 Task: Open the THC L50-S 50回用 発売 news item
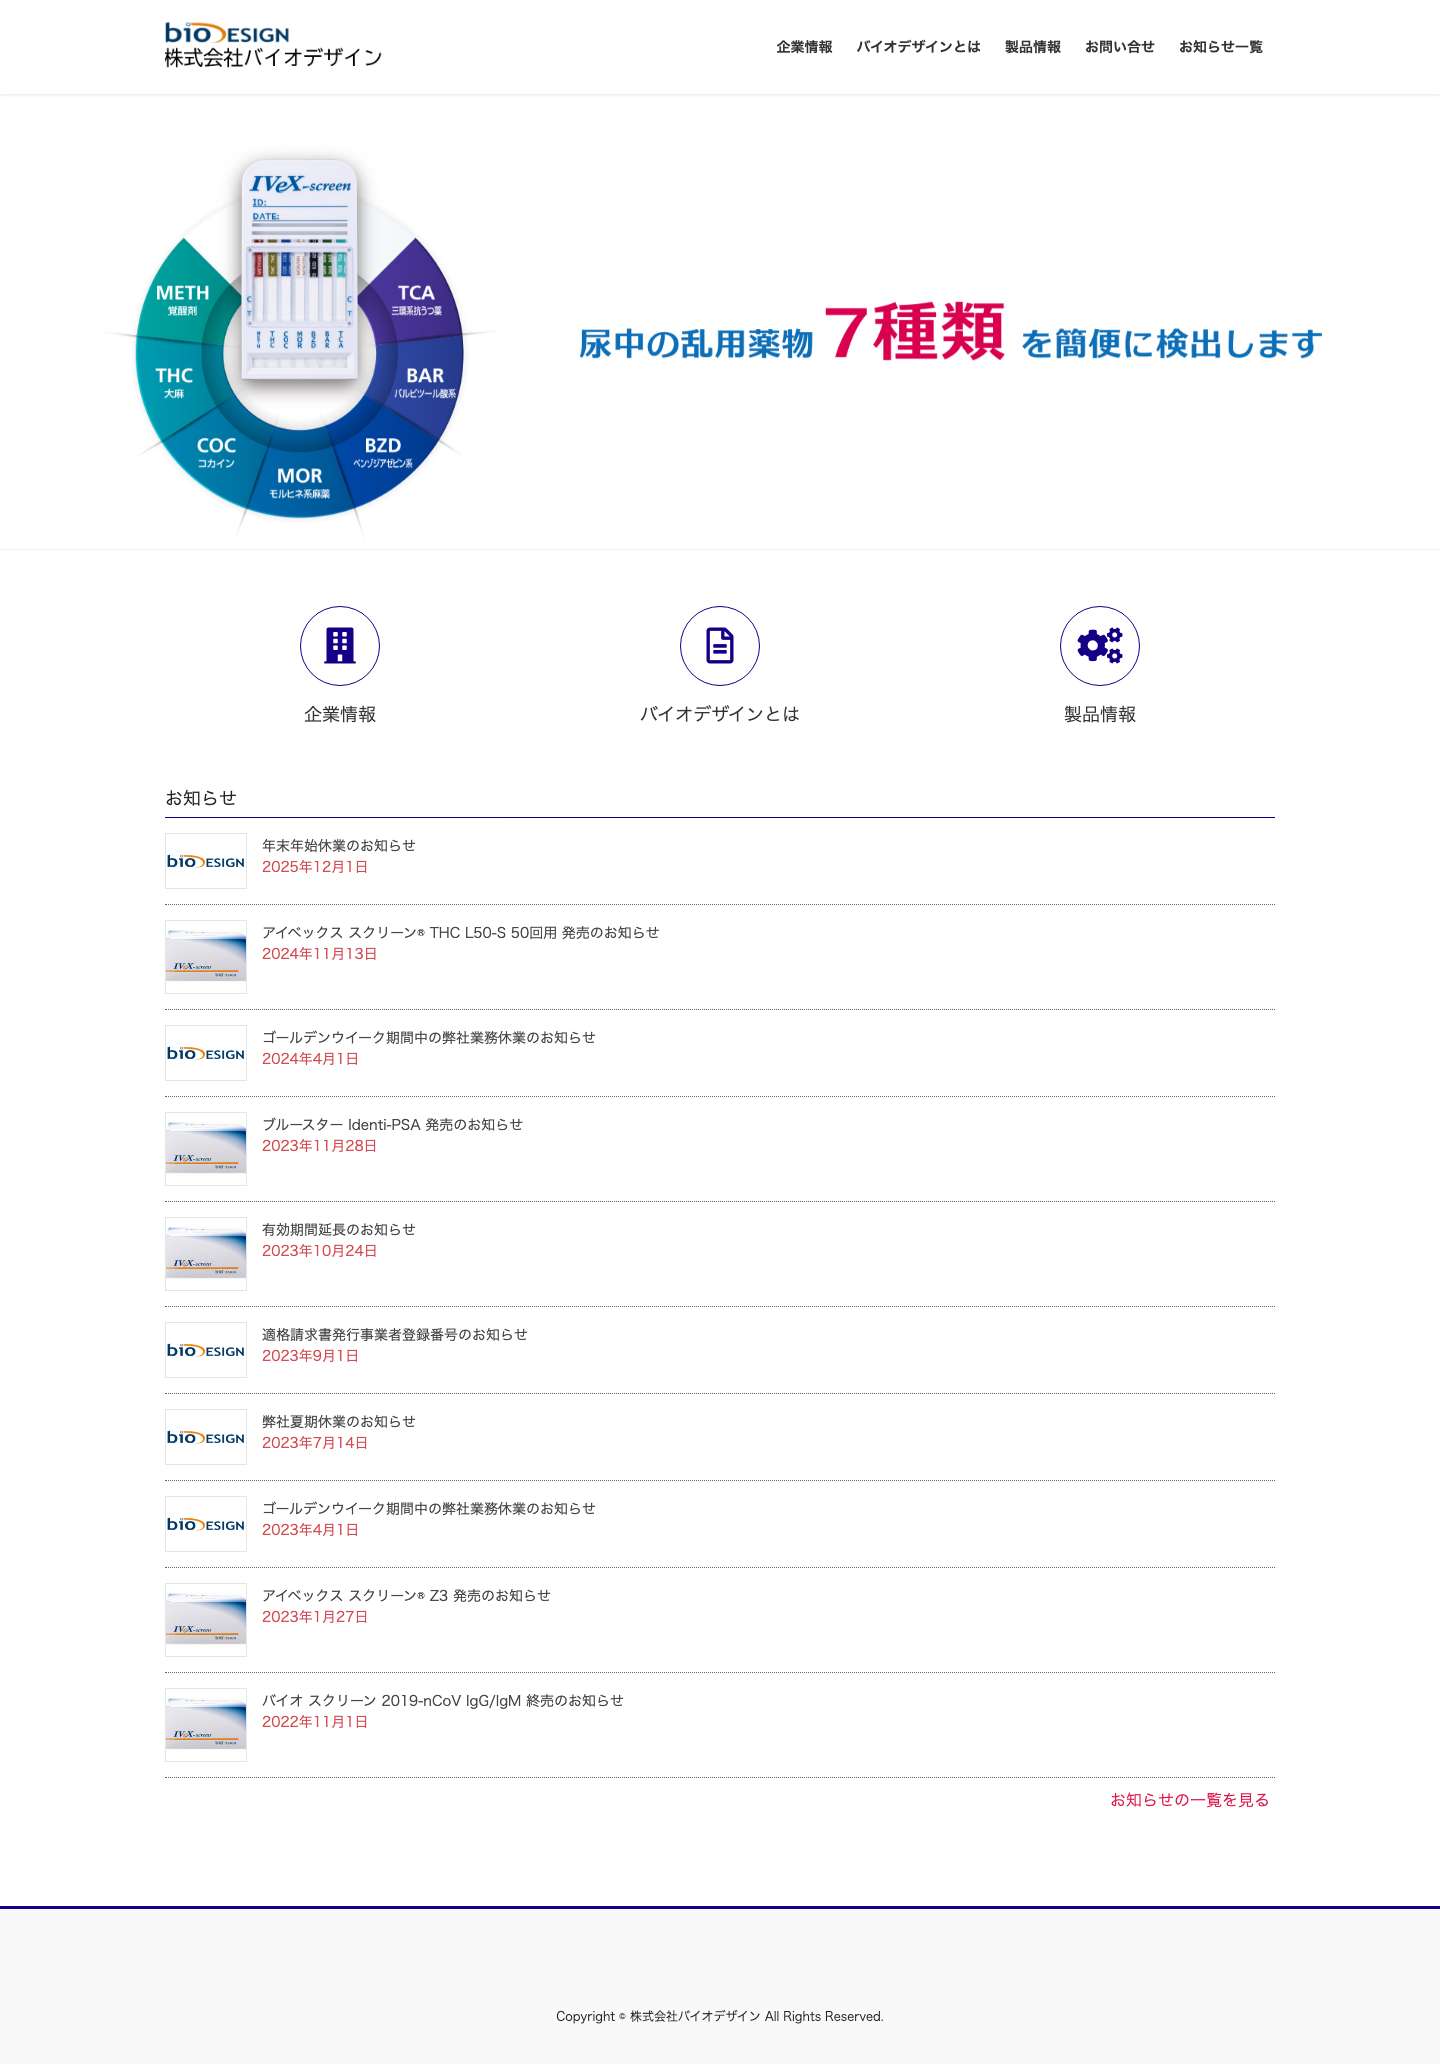tap(460, 932)
